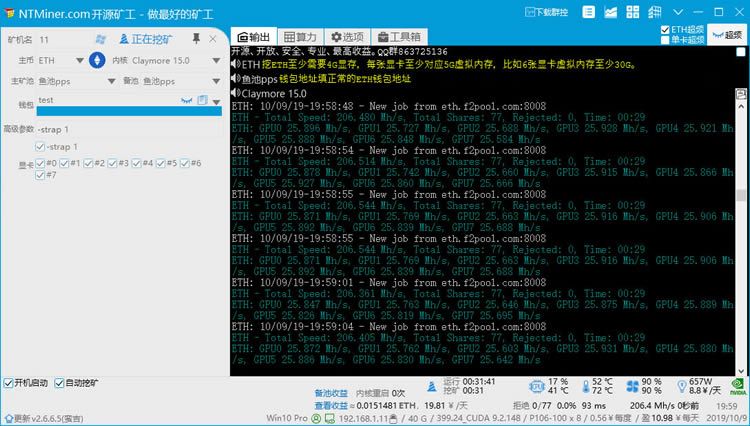Viewport: 750px width, 426px height.
Task: Click the Windows logo icon near miner name
Action: click(x=100, y=39)
